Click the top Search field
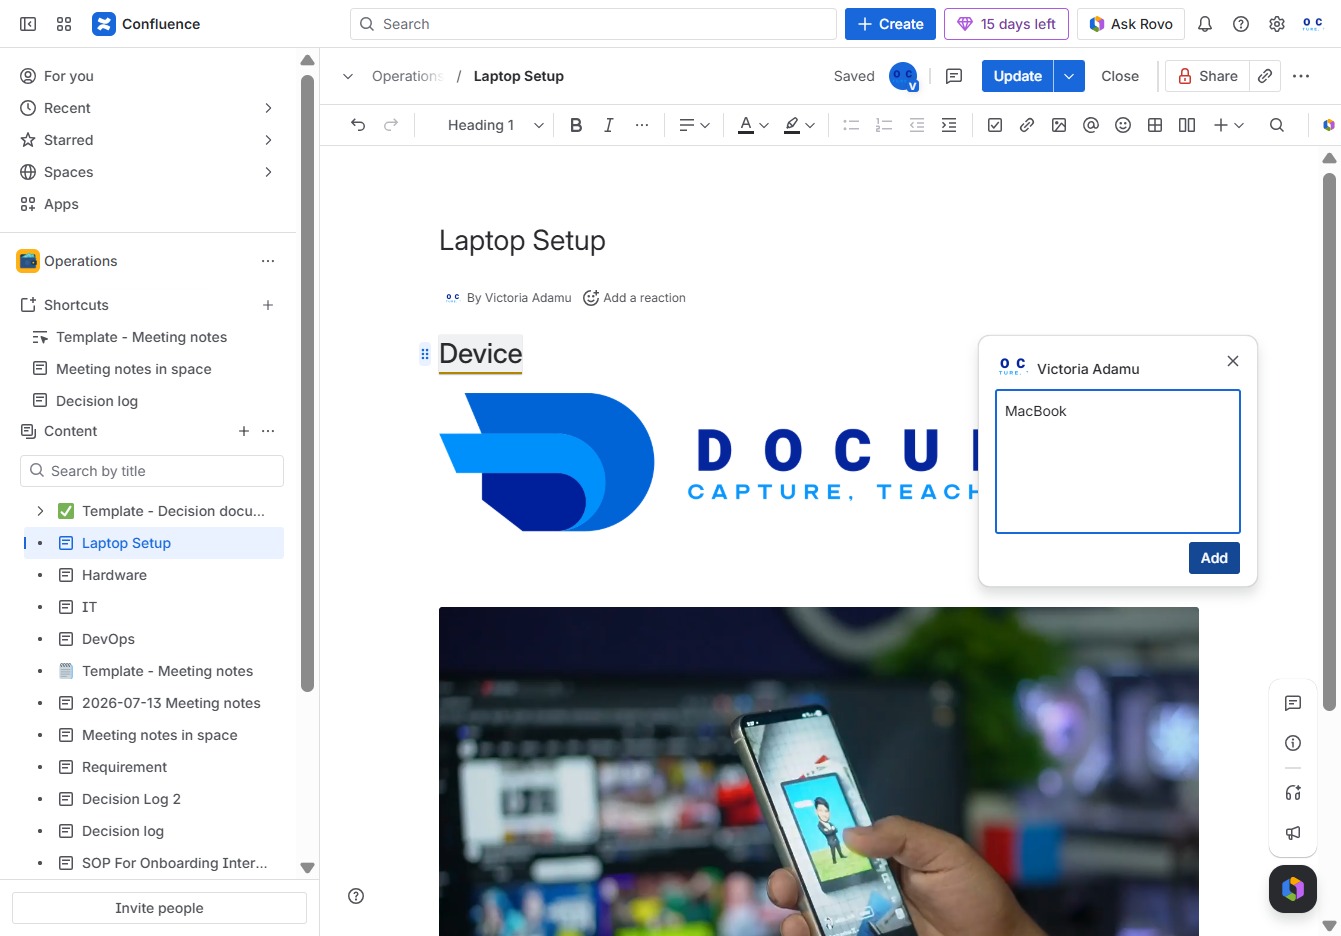The height and width of the screenshot is (936, 1341). (x=593, y=24)
